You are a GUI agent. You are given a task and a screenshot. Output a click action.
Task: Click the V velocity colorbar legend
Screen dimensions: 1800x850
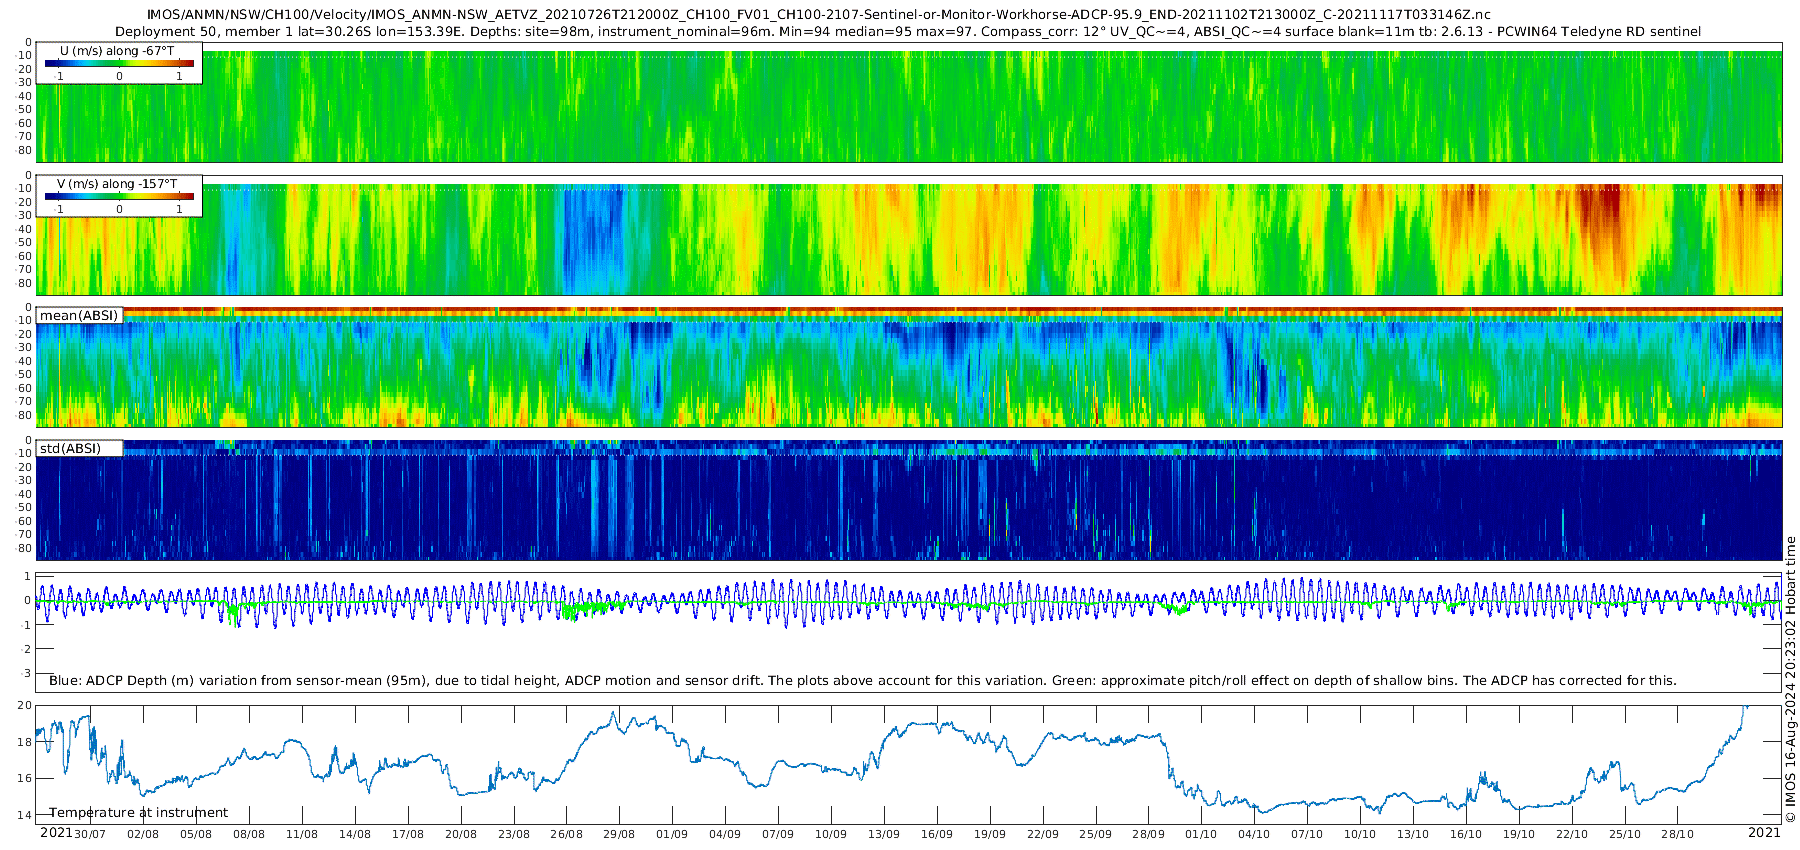point(119,196)
